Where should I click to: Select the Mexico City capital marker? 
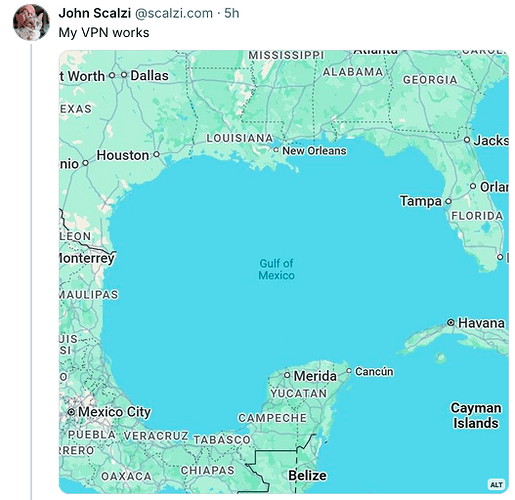click(71, 412)
